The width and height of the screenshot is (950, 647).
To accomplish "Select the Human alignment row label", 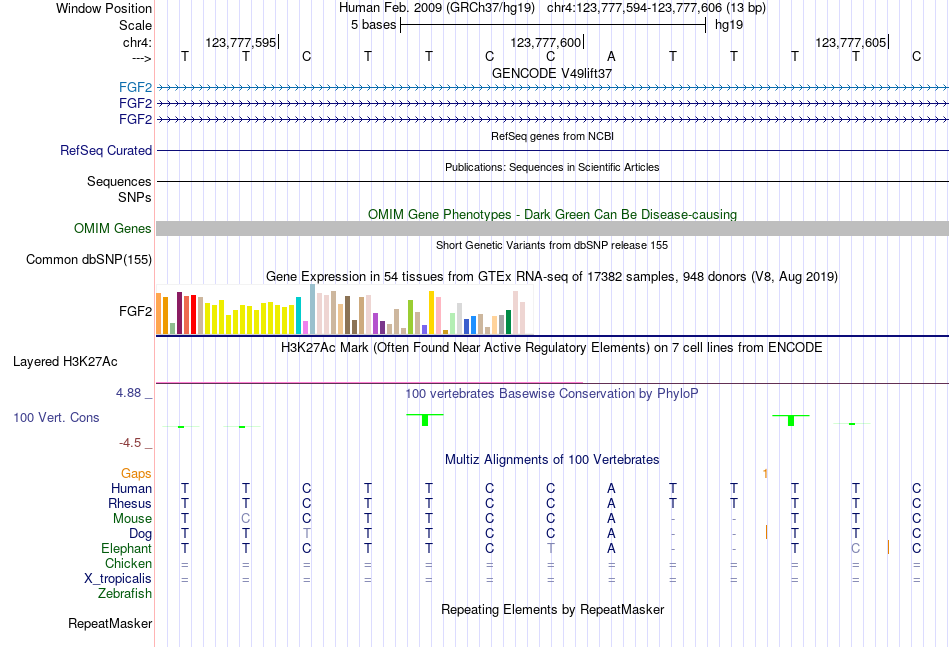I will 131,488.
